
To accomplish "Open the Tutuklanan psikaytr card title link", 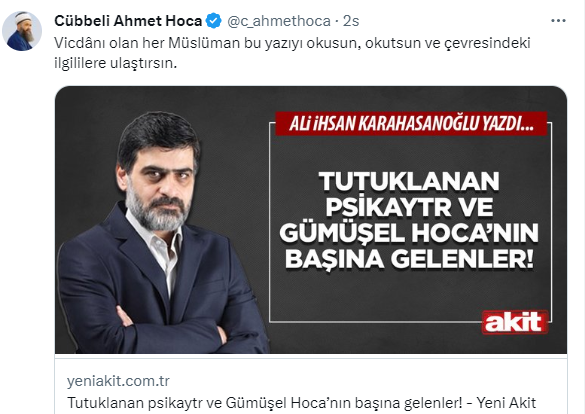I will (x=301, y=403).
